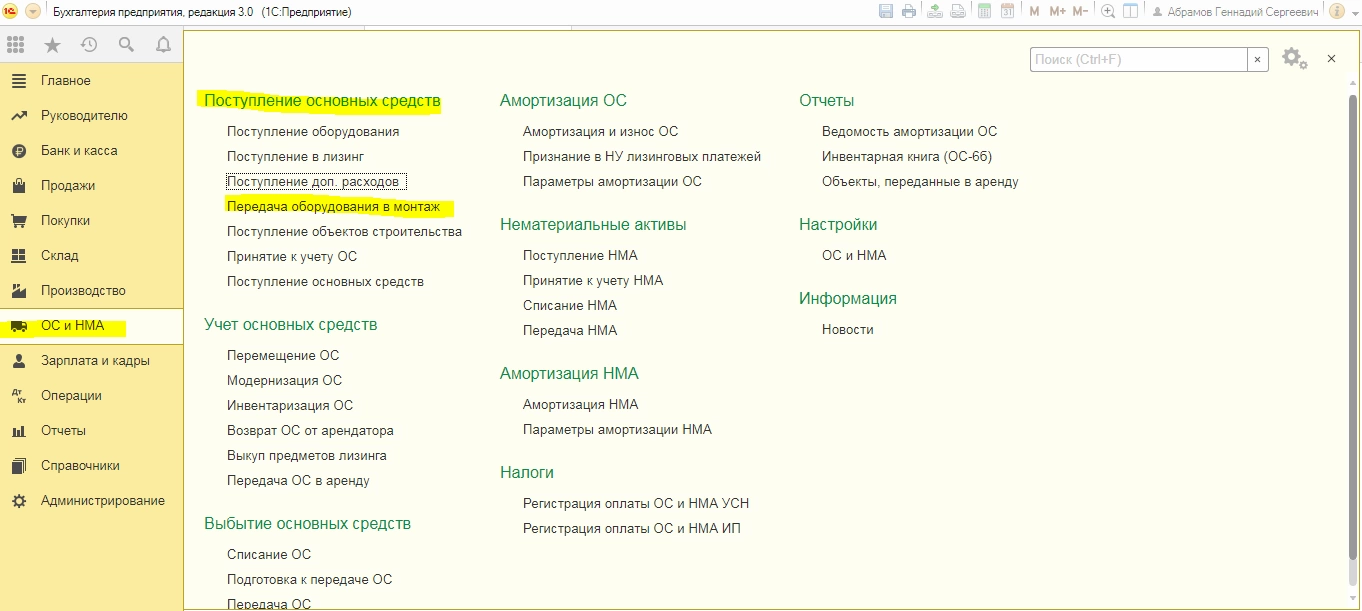The height and width of the screenshot is (611, 1362).
Task: Click the Print icon in the title bar
Action: [x=909, y=11]
